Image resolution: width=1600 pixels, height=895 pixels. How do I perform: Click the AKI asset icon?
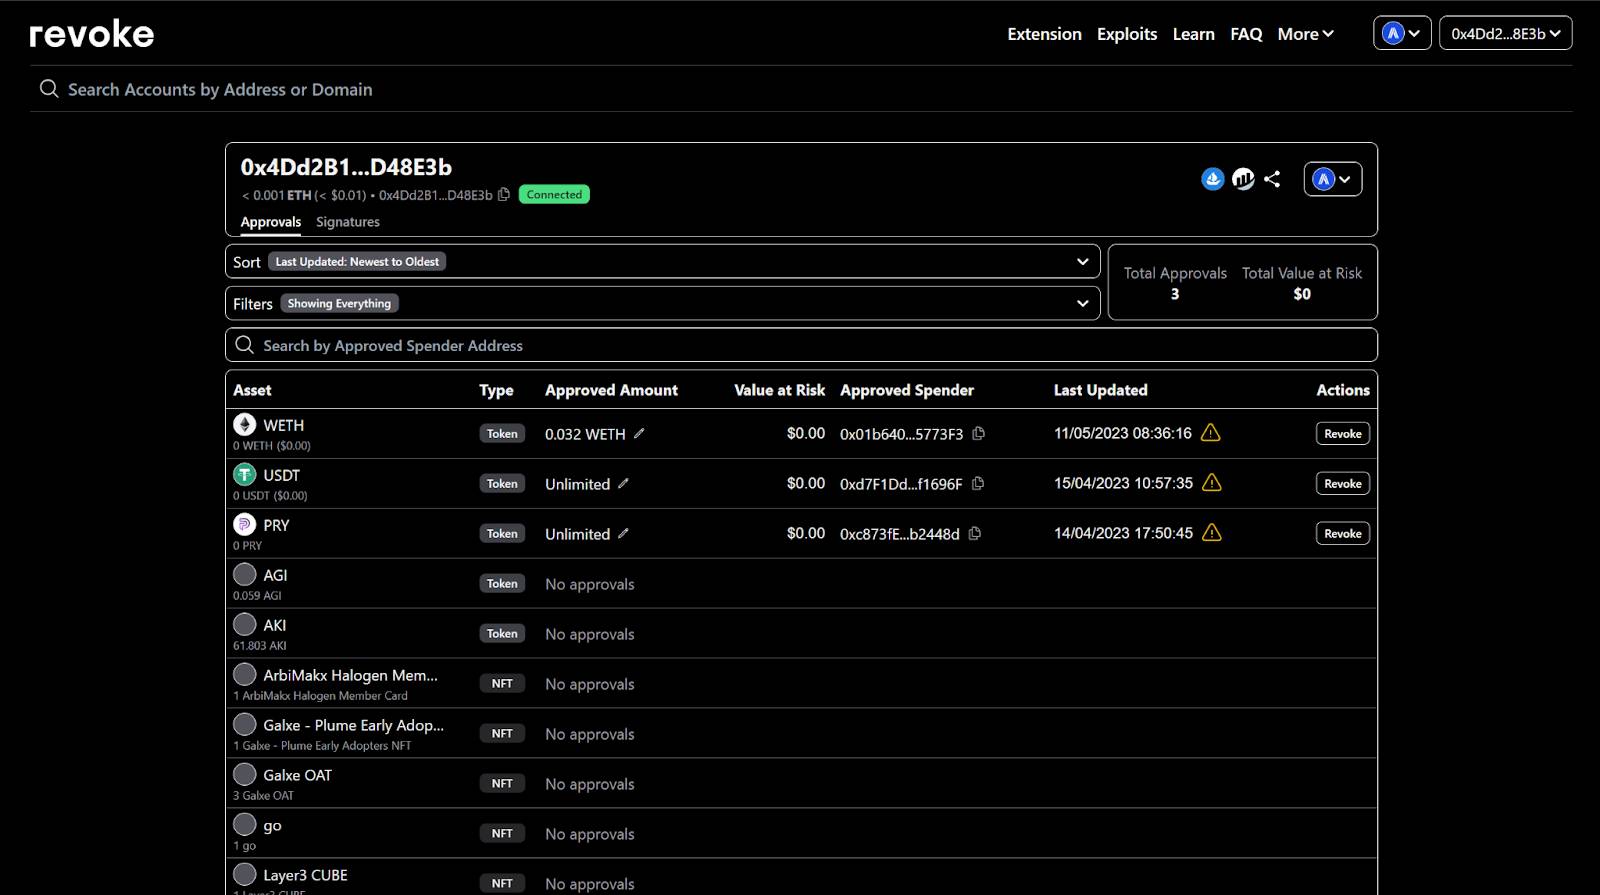(245, 624)
